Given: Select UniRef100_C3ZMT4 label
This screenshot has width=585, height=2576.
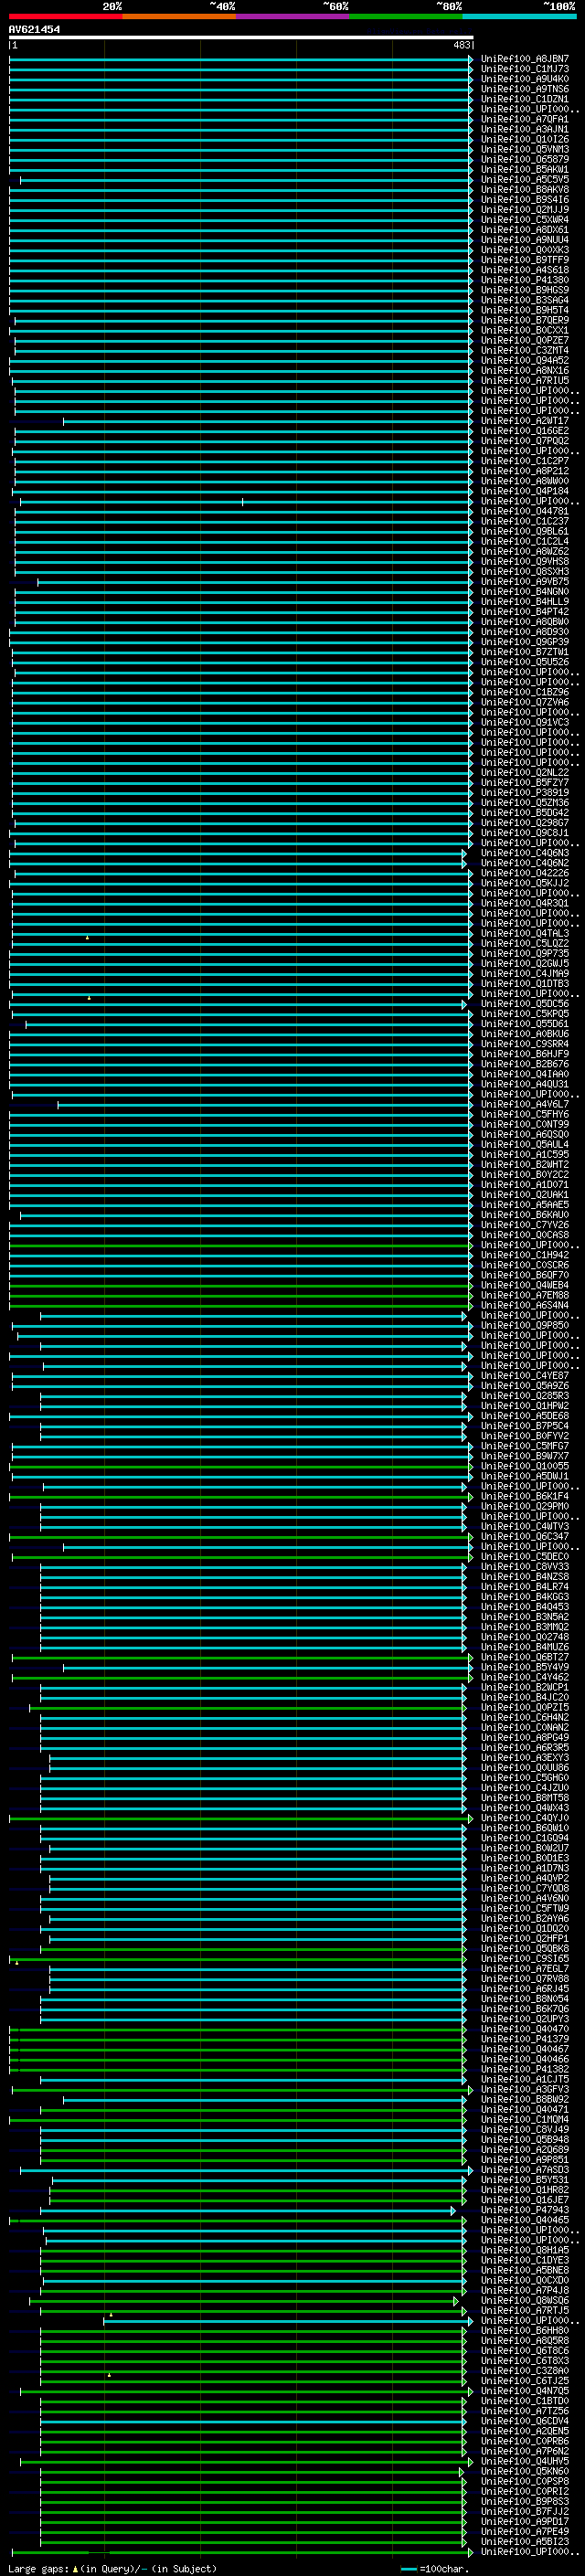Looking at the screenshot, I should click(x=525, y=350).
